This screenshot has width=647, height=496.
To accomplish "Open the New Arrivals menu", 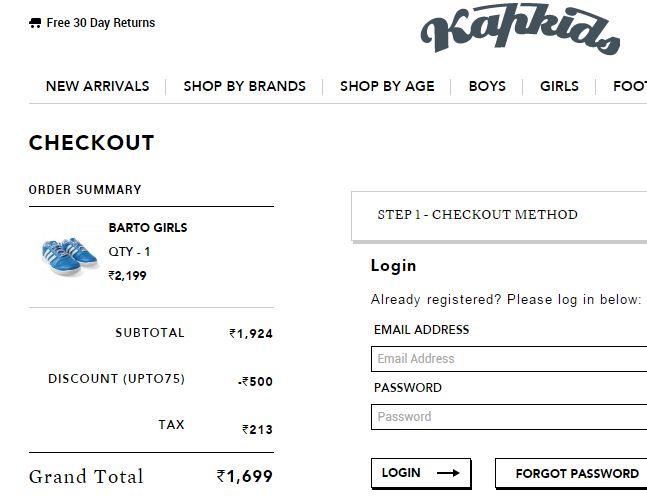I will click(x=97, y=86).
